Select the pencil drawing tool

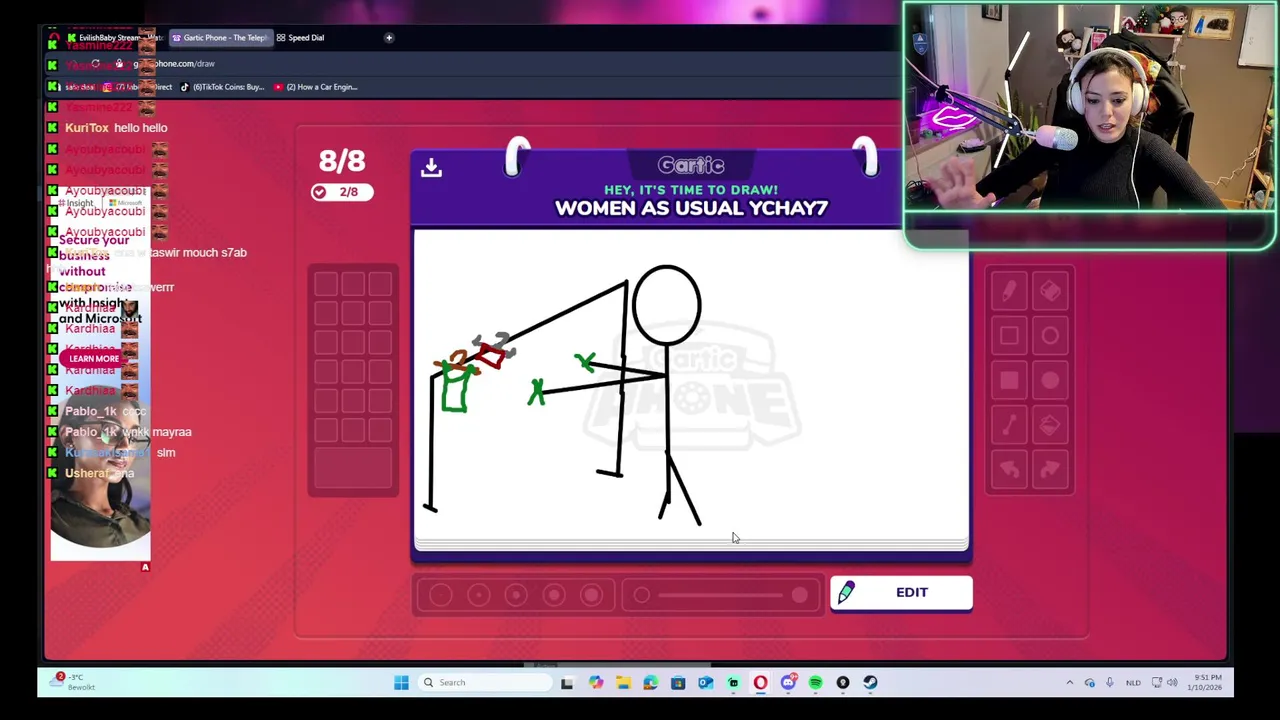(x=1009, y=291)
